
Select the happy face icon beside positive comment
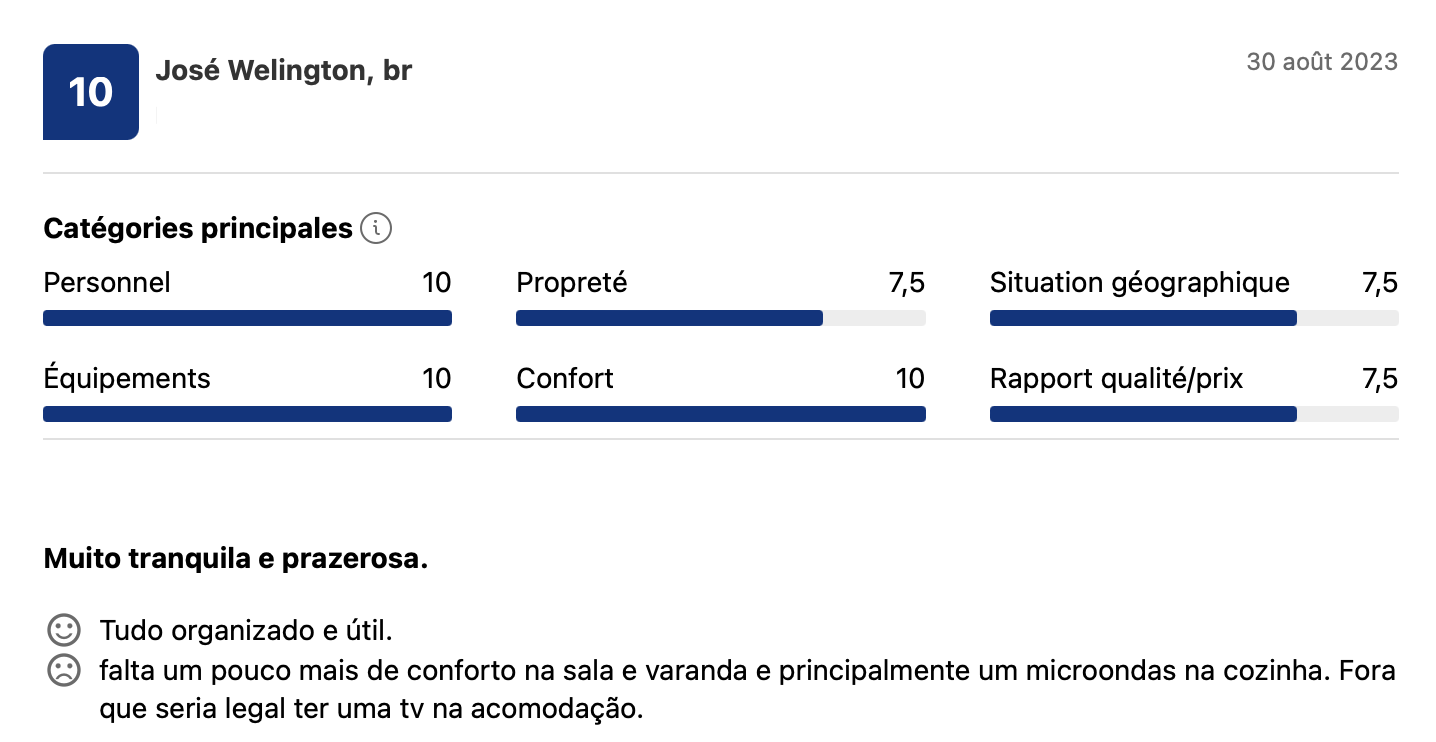(x=63, y=630)
